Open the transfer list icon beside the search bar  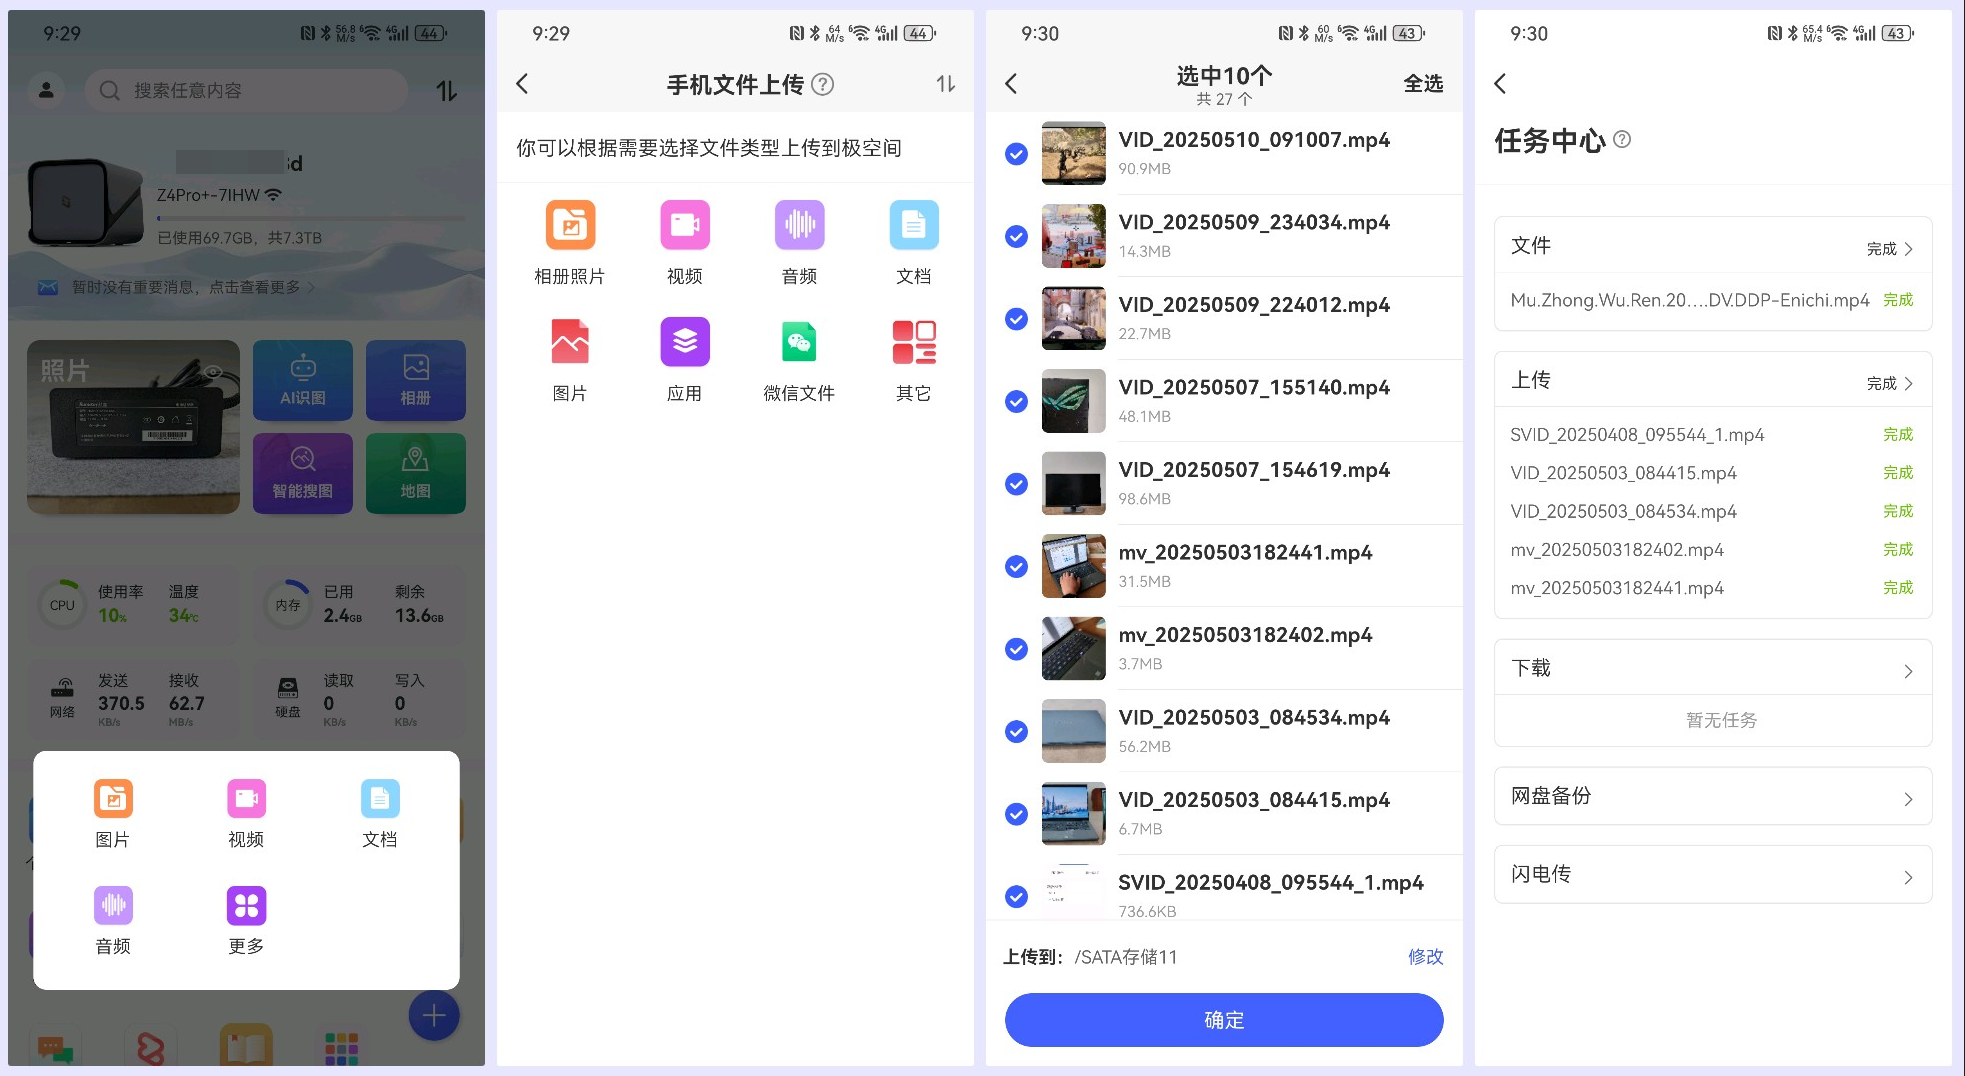click(x=446, y=91)
